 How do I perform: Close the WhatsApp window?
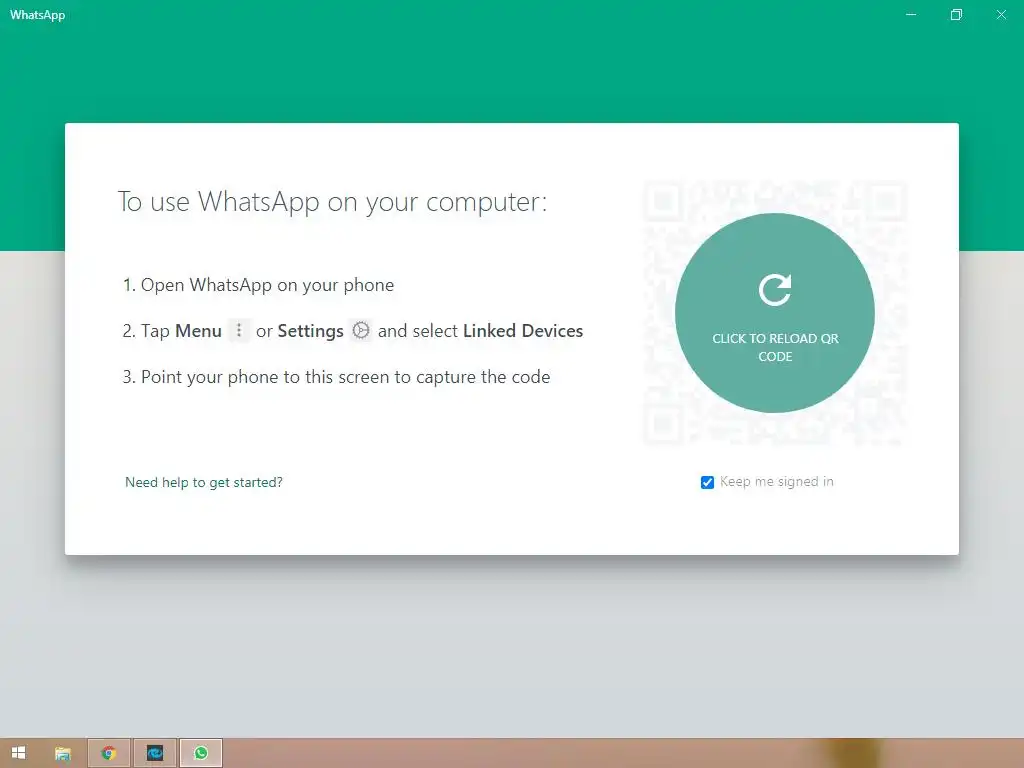pos(1001,14)
